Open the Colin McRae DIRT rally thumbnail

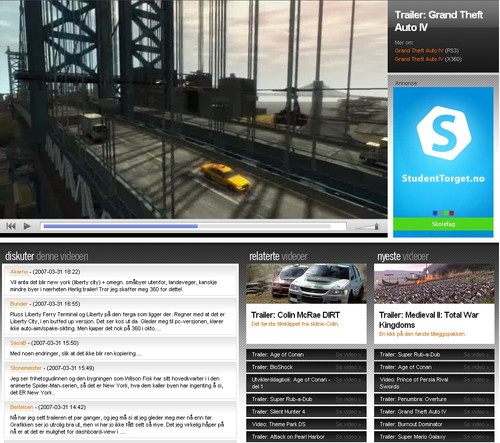(x=306, y=284)
